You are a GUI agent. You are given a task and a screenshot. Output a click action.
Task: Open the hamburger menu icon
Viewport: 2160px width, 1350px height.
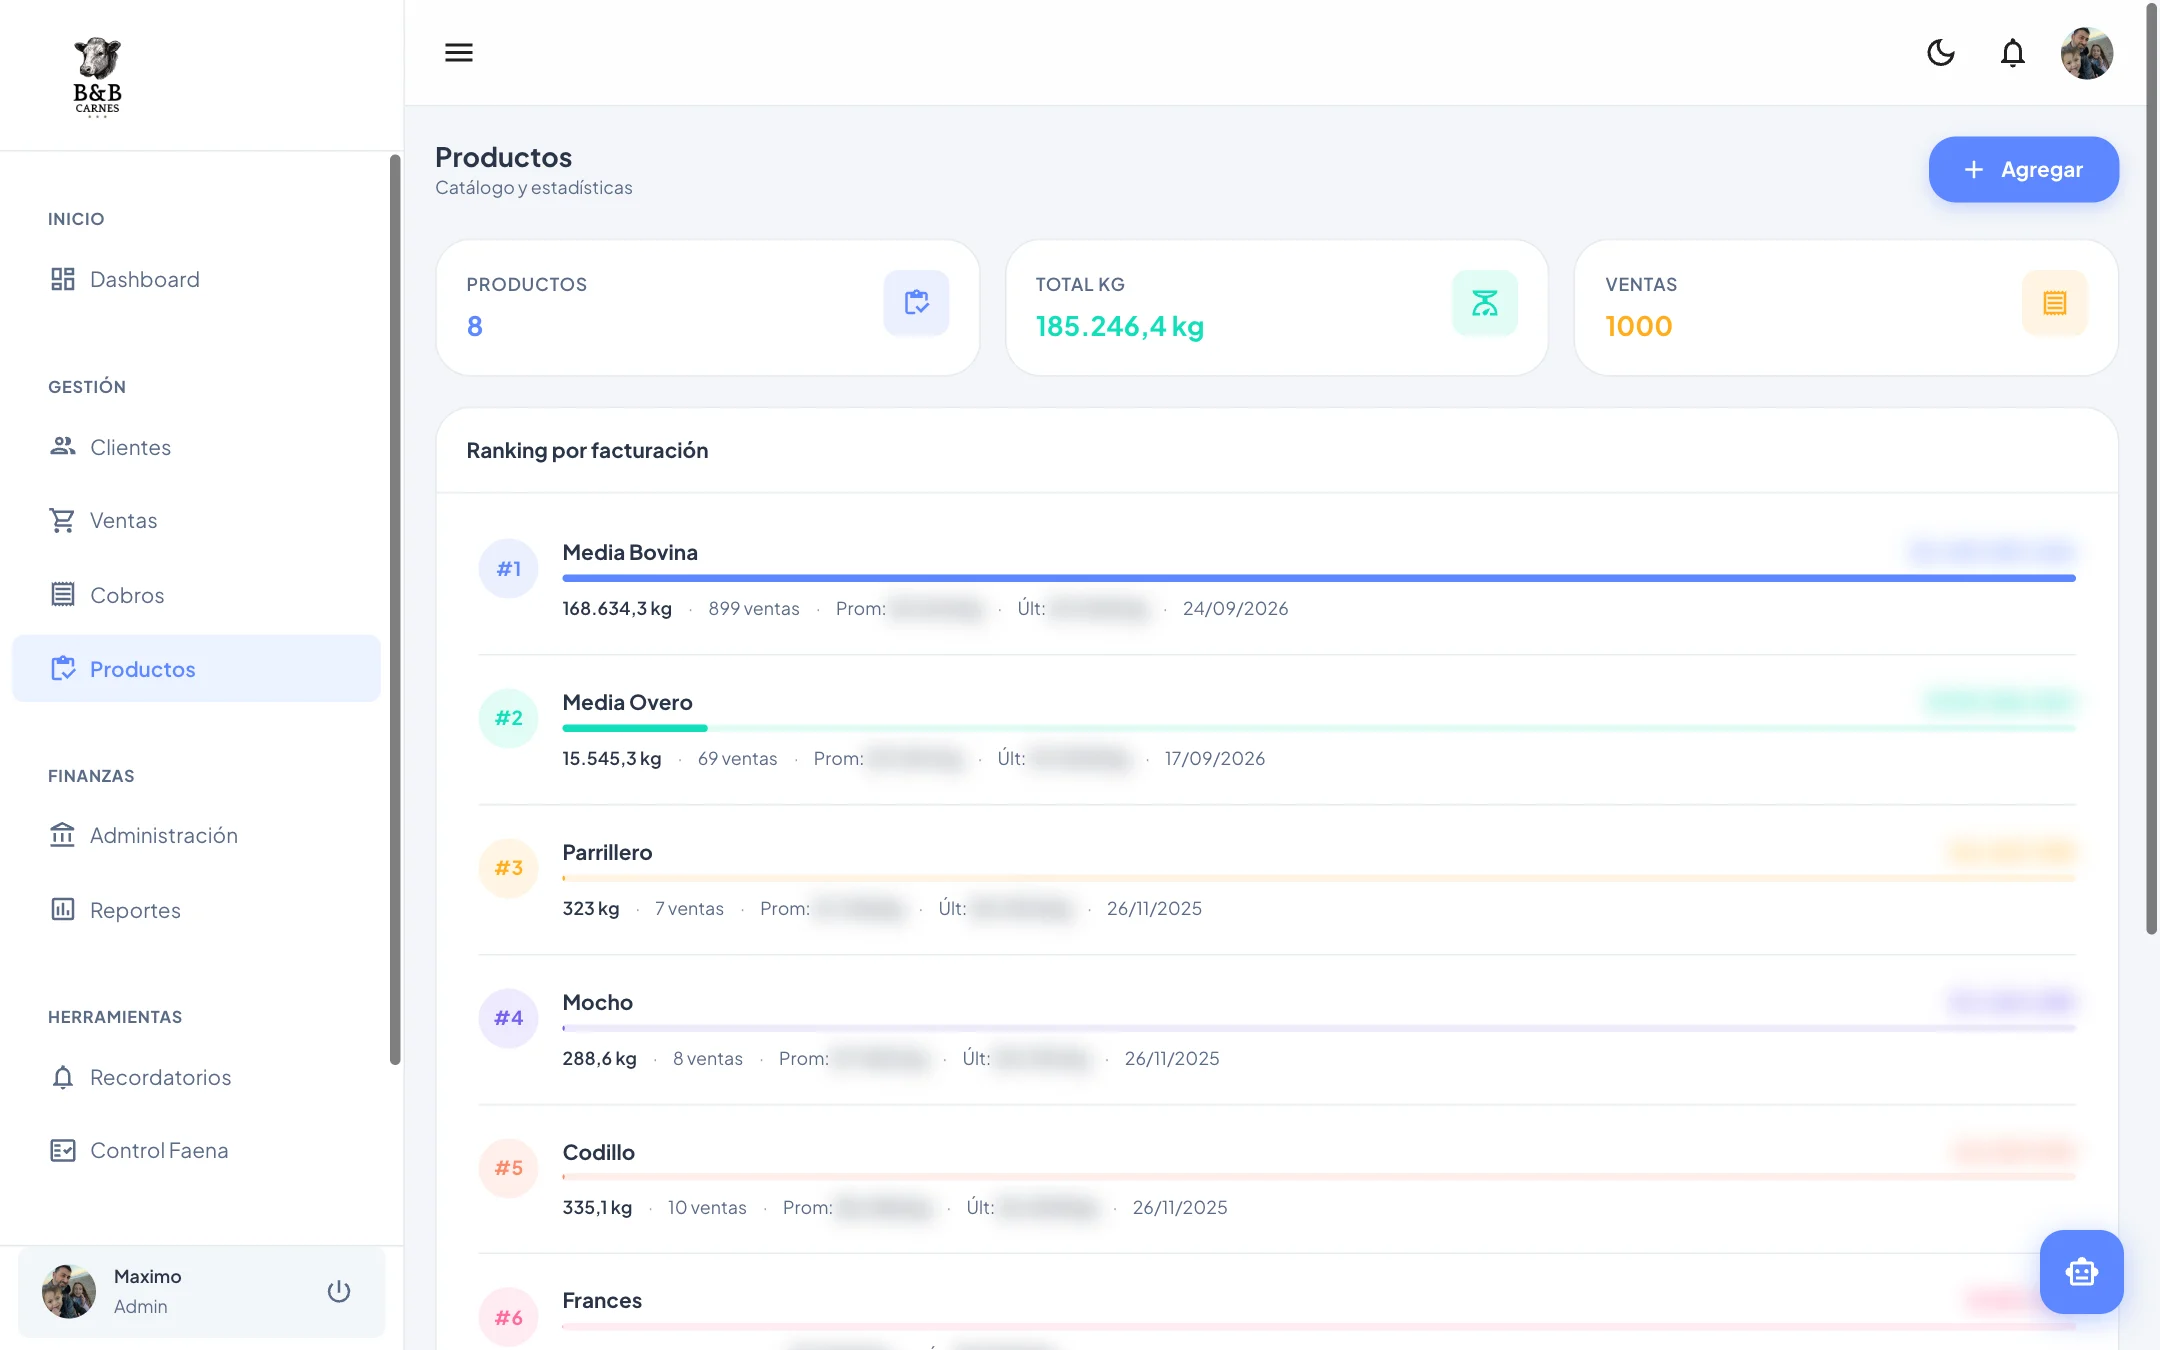pyautogui.click(x=459, y=52)
